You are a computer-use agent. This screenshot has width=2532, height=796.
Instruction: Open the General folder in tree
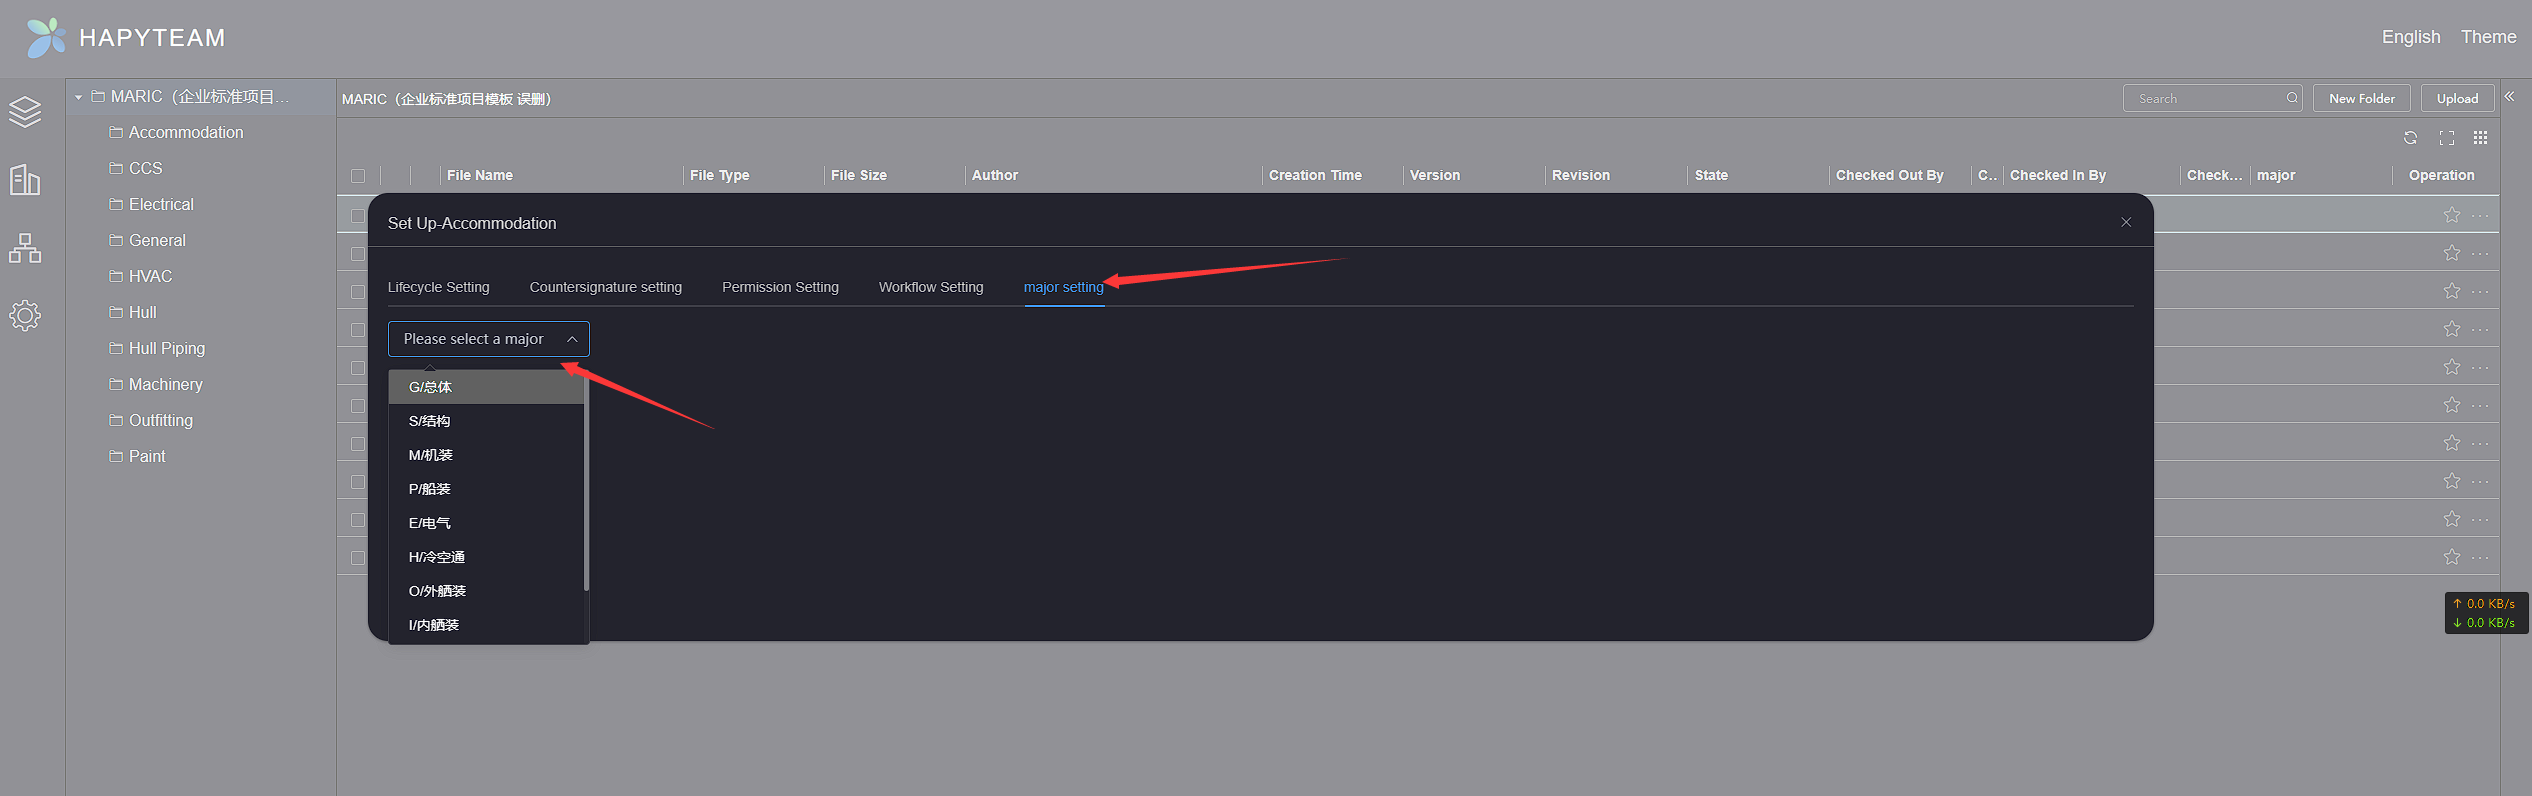(157, 240)
